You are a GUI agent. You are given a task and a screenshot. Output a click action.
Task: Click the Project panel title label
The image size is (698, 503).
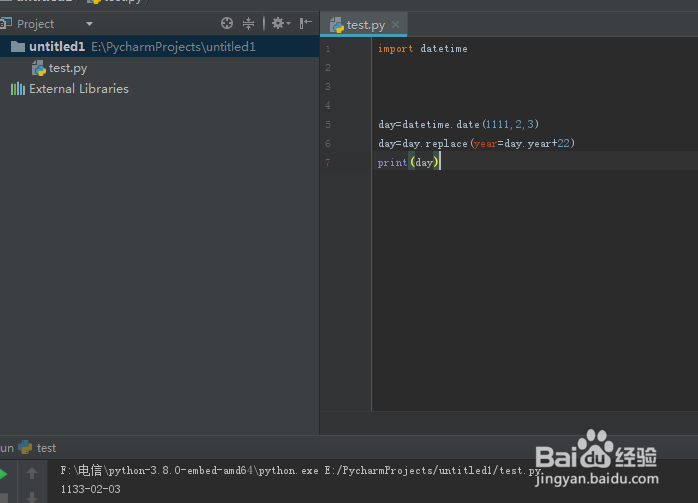coord(36,24)
